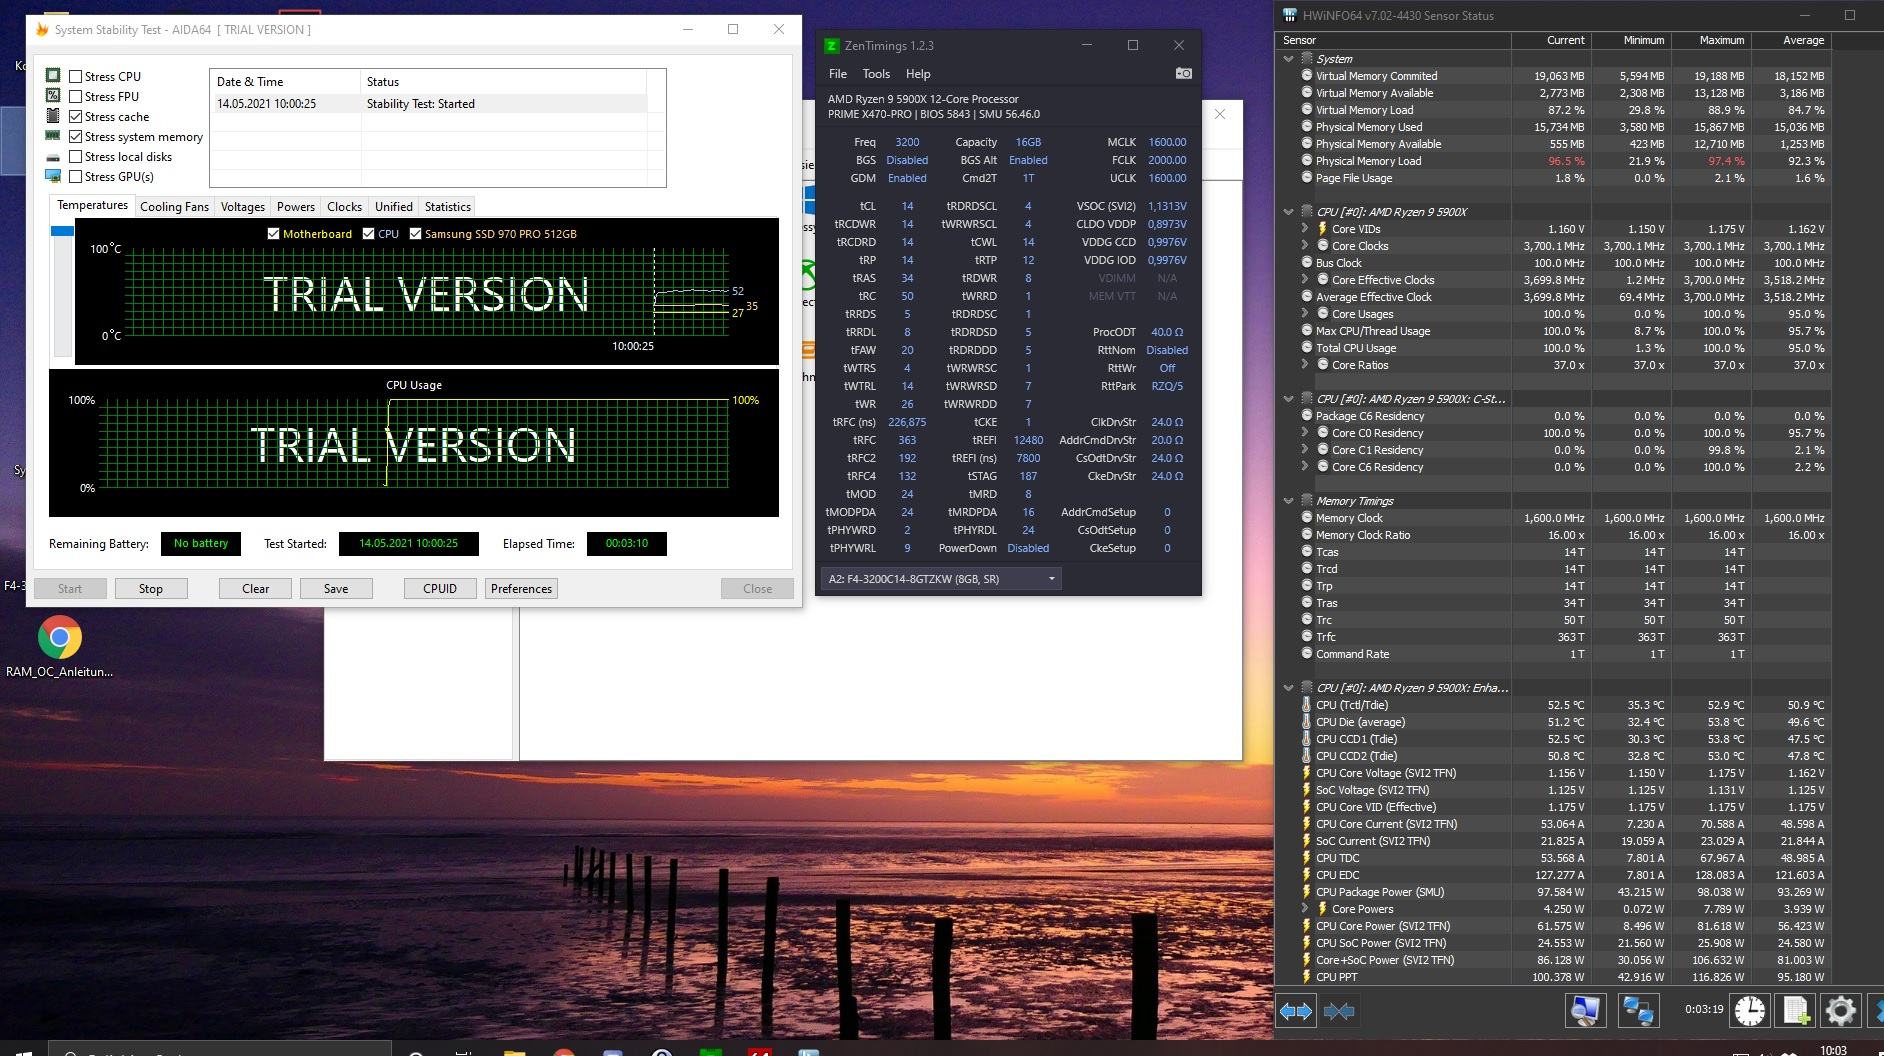Click the vertical slider left of temperature graph
This screenshot has height=1056, width=1884.
tap(62, 291)
